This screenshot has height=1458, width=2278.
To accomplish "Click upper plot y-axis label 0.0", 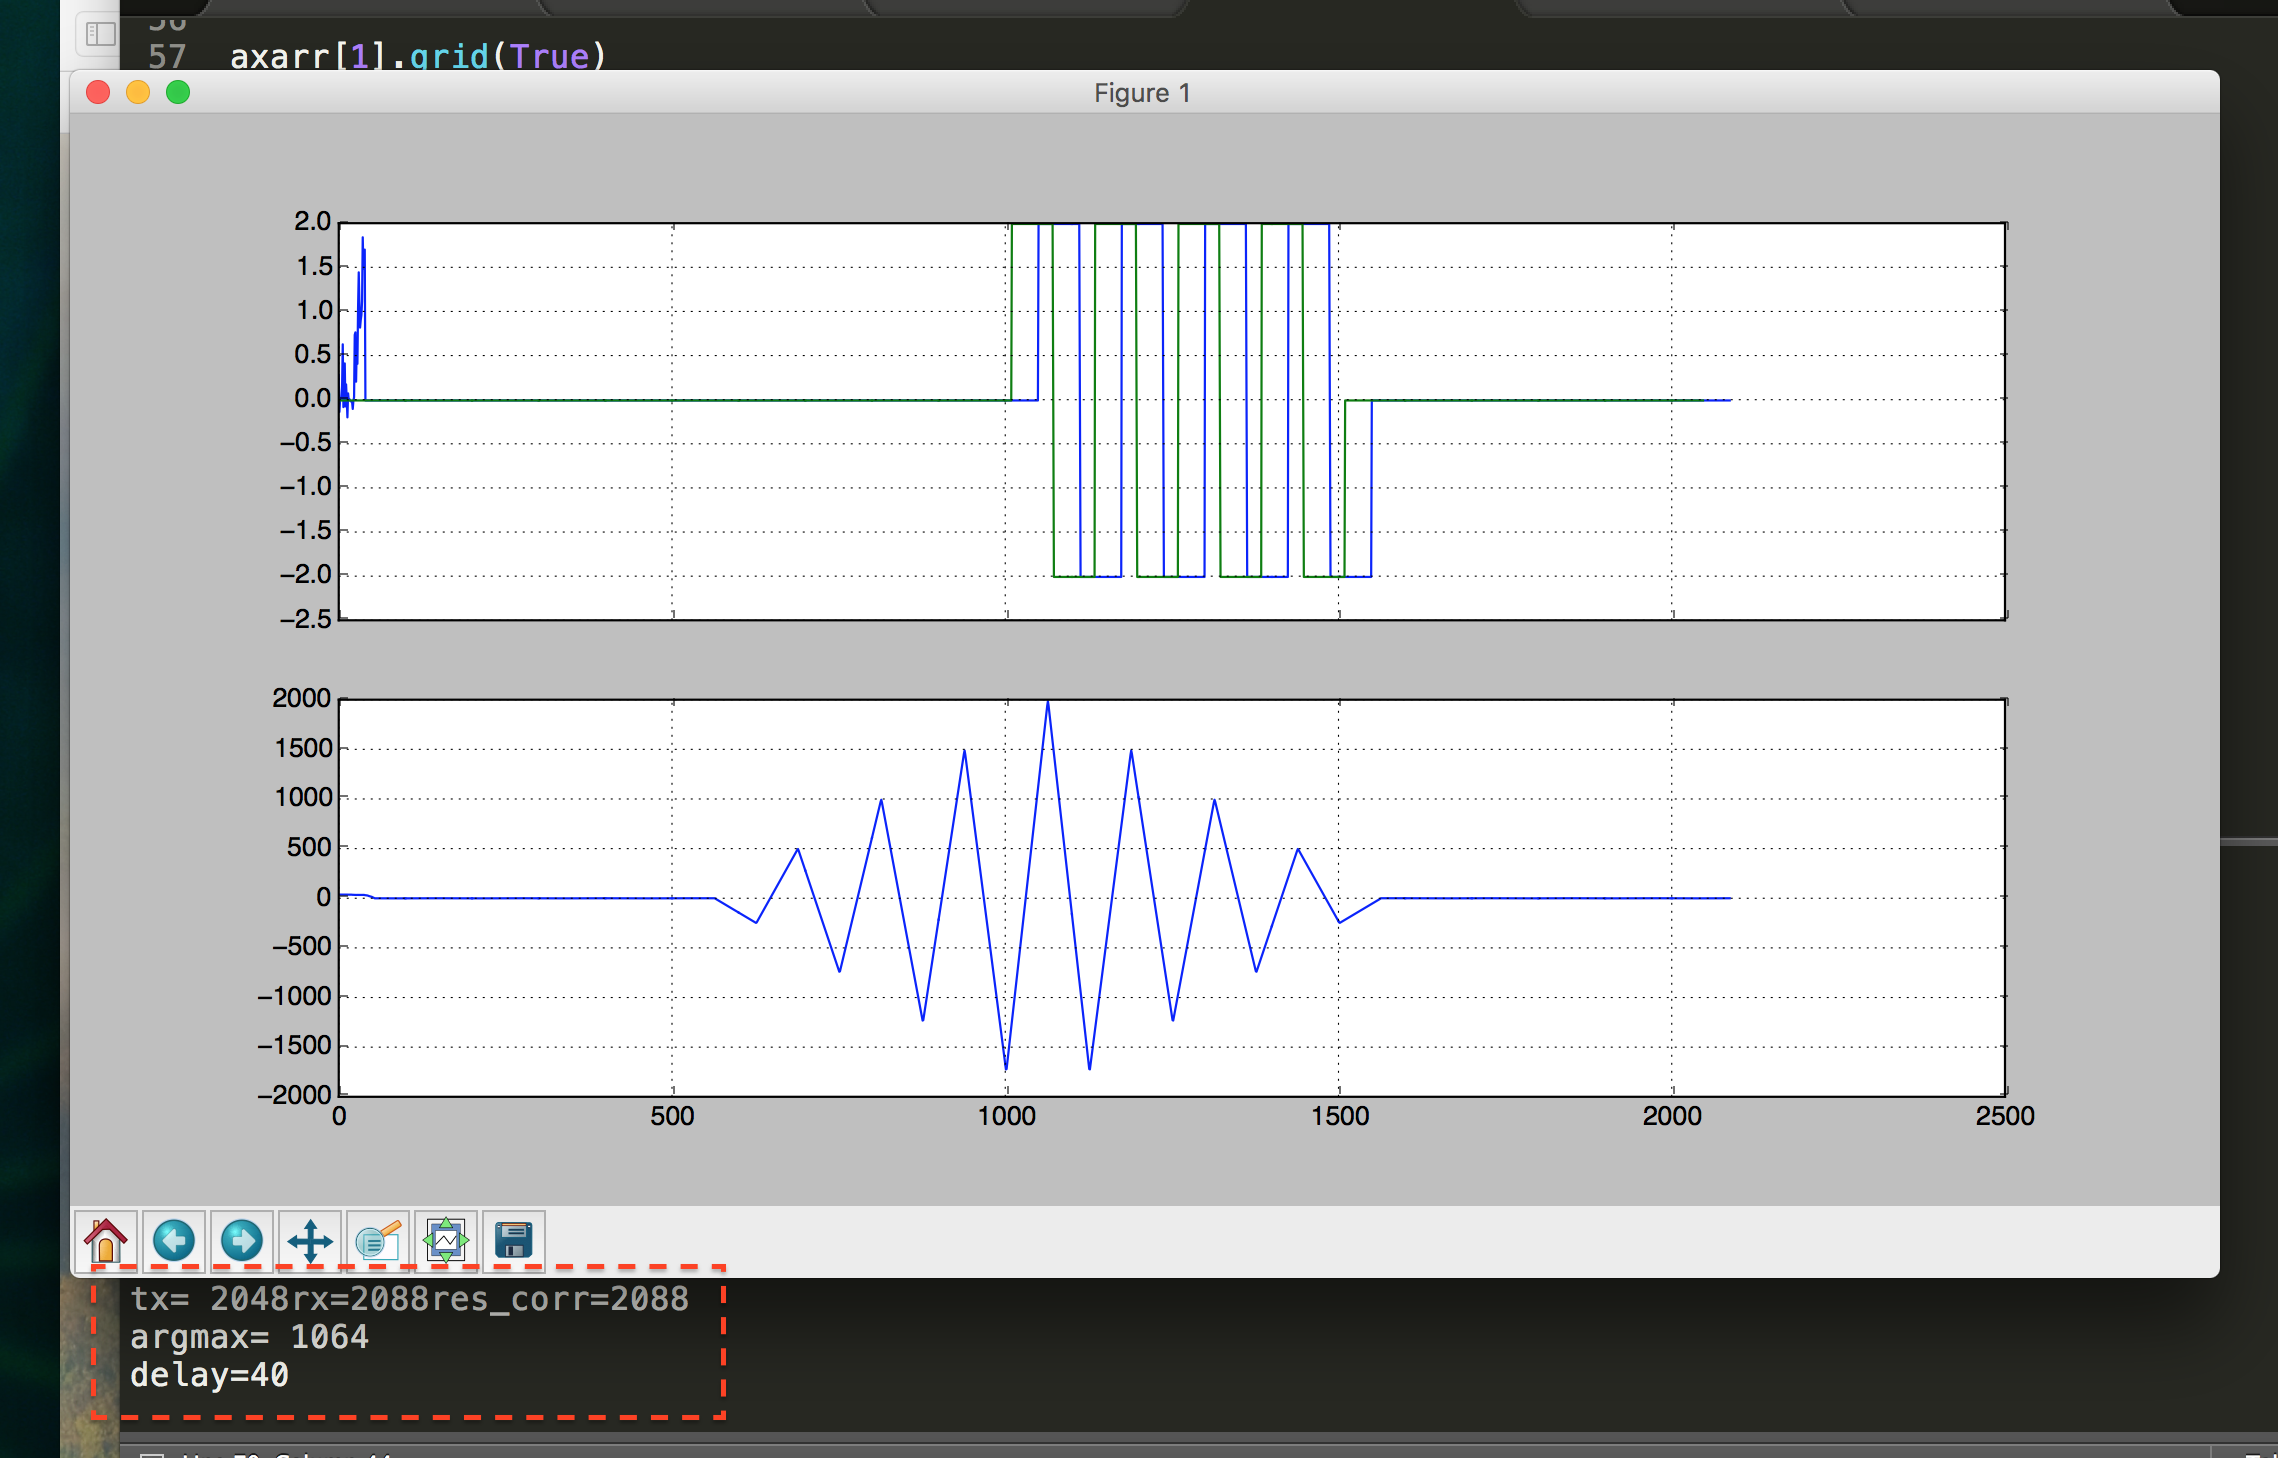I will pos(312,398).
